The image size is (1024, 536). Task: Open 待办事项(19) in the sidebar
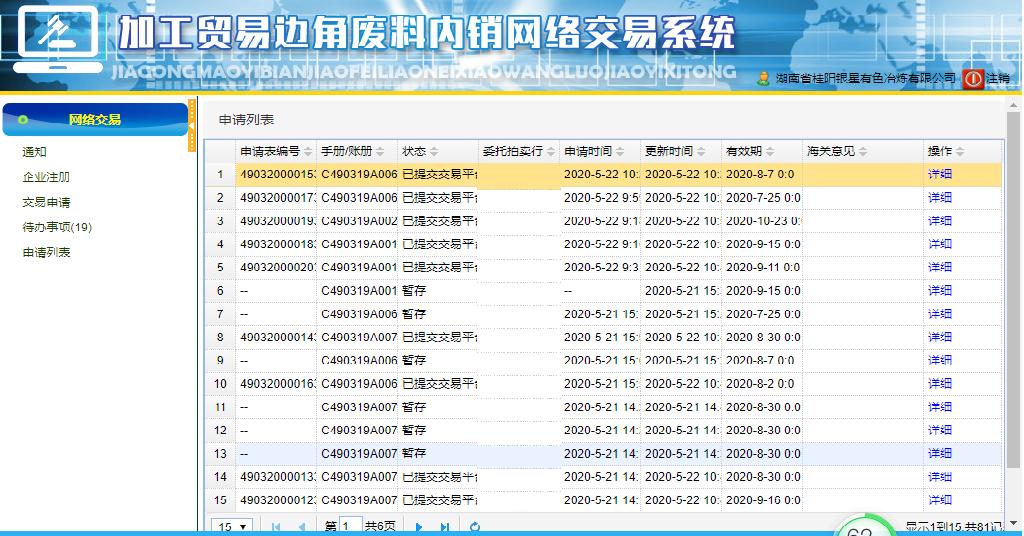57,227
